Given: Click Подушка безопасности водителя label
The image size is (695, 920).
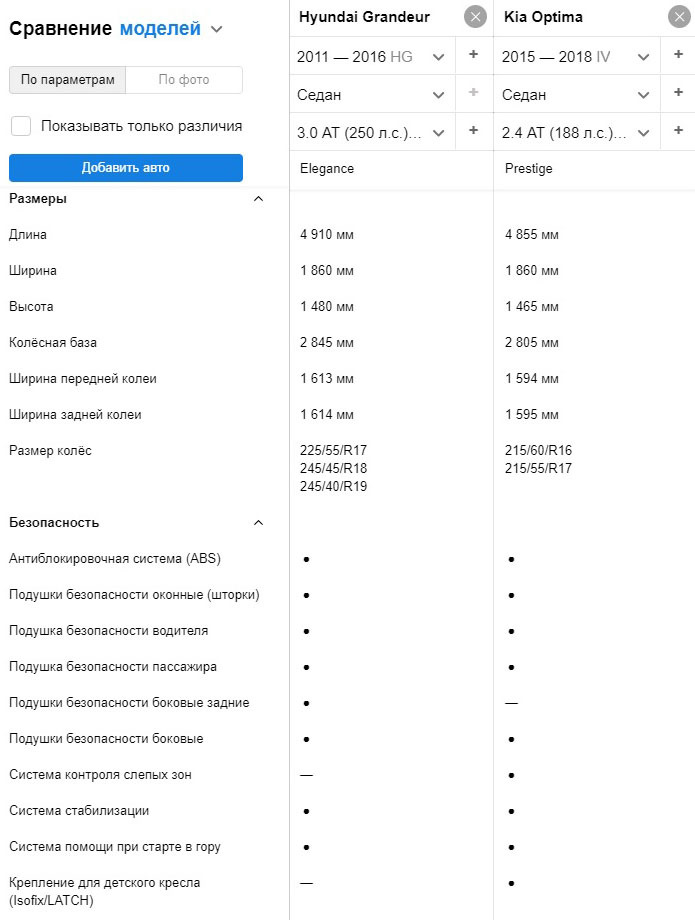Looking at the screenshot, I should tap(109, 631).
